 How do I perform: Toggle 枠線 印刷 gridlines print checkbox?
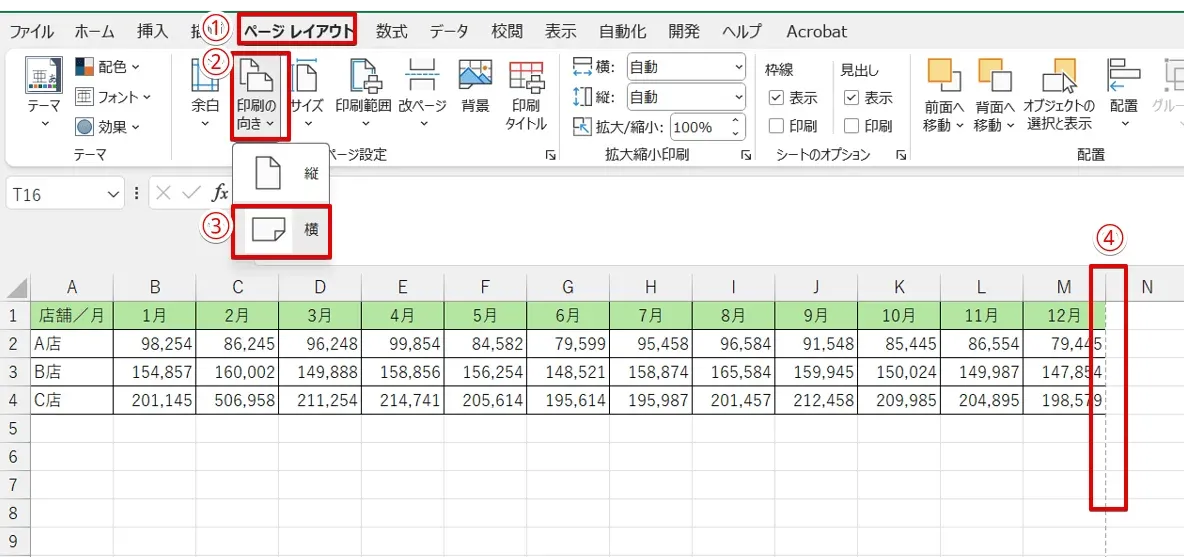click(775, 126)
